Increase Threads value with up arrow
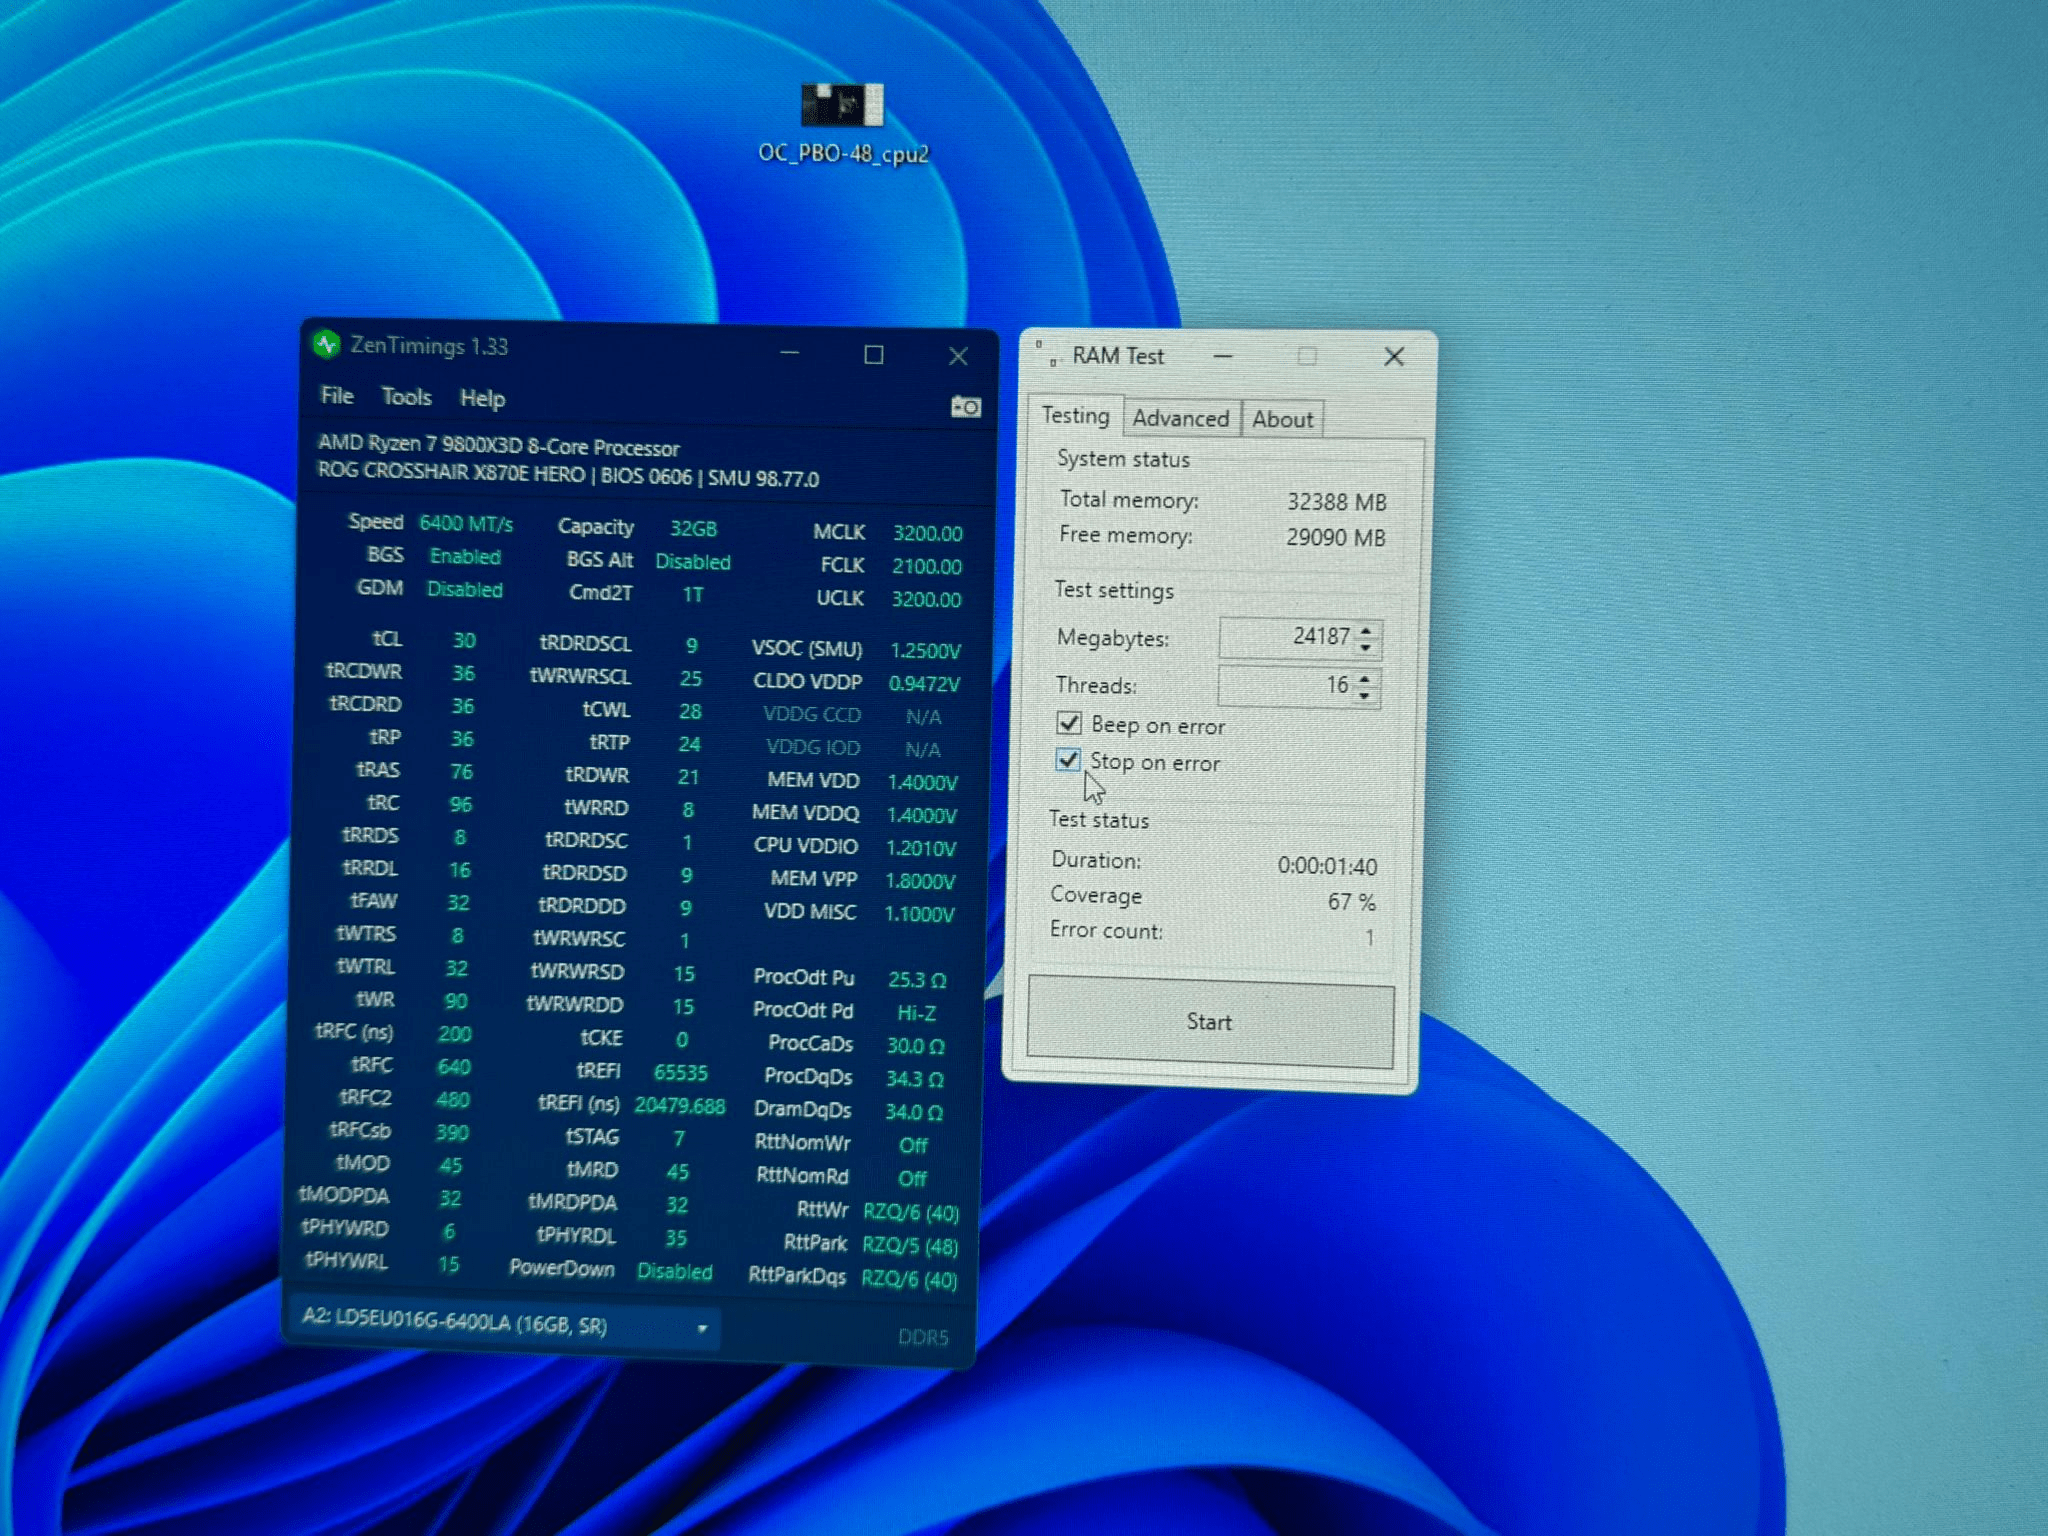This screenshot has height=1536, width=2048. (x=1365, y=678)
